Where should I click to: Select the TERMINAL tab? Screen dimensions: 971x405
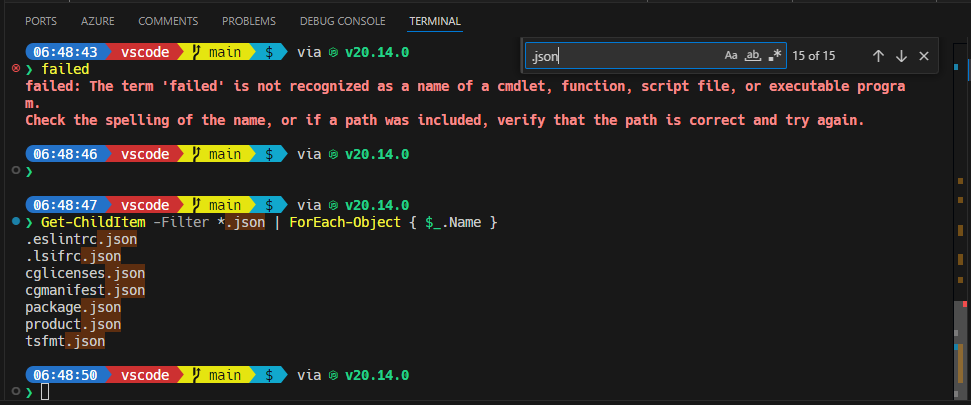tap(437, 20)
